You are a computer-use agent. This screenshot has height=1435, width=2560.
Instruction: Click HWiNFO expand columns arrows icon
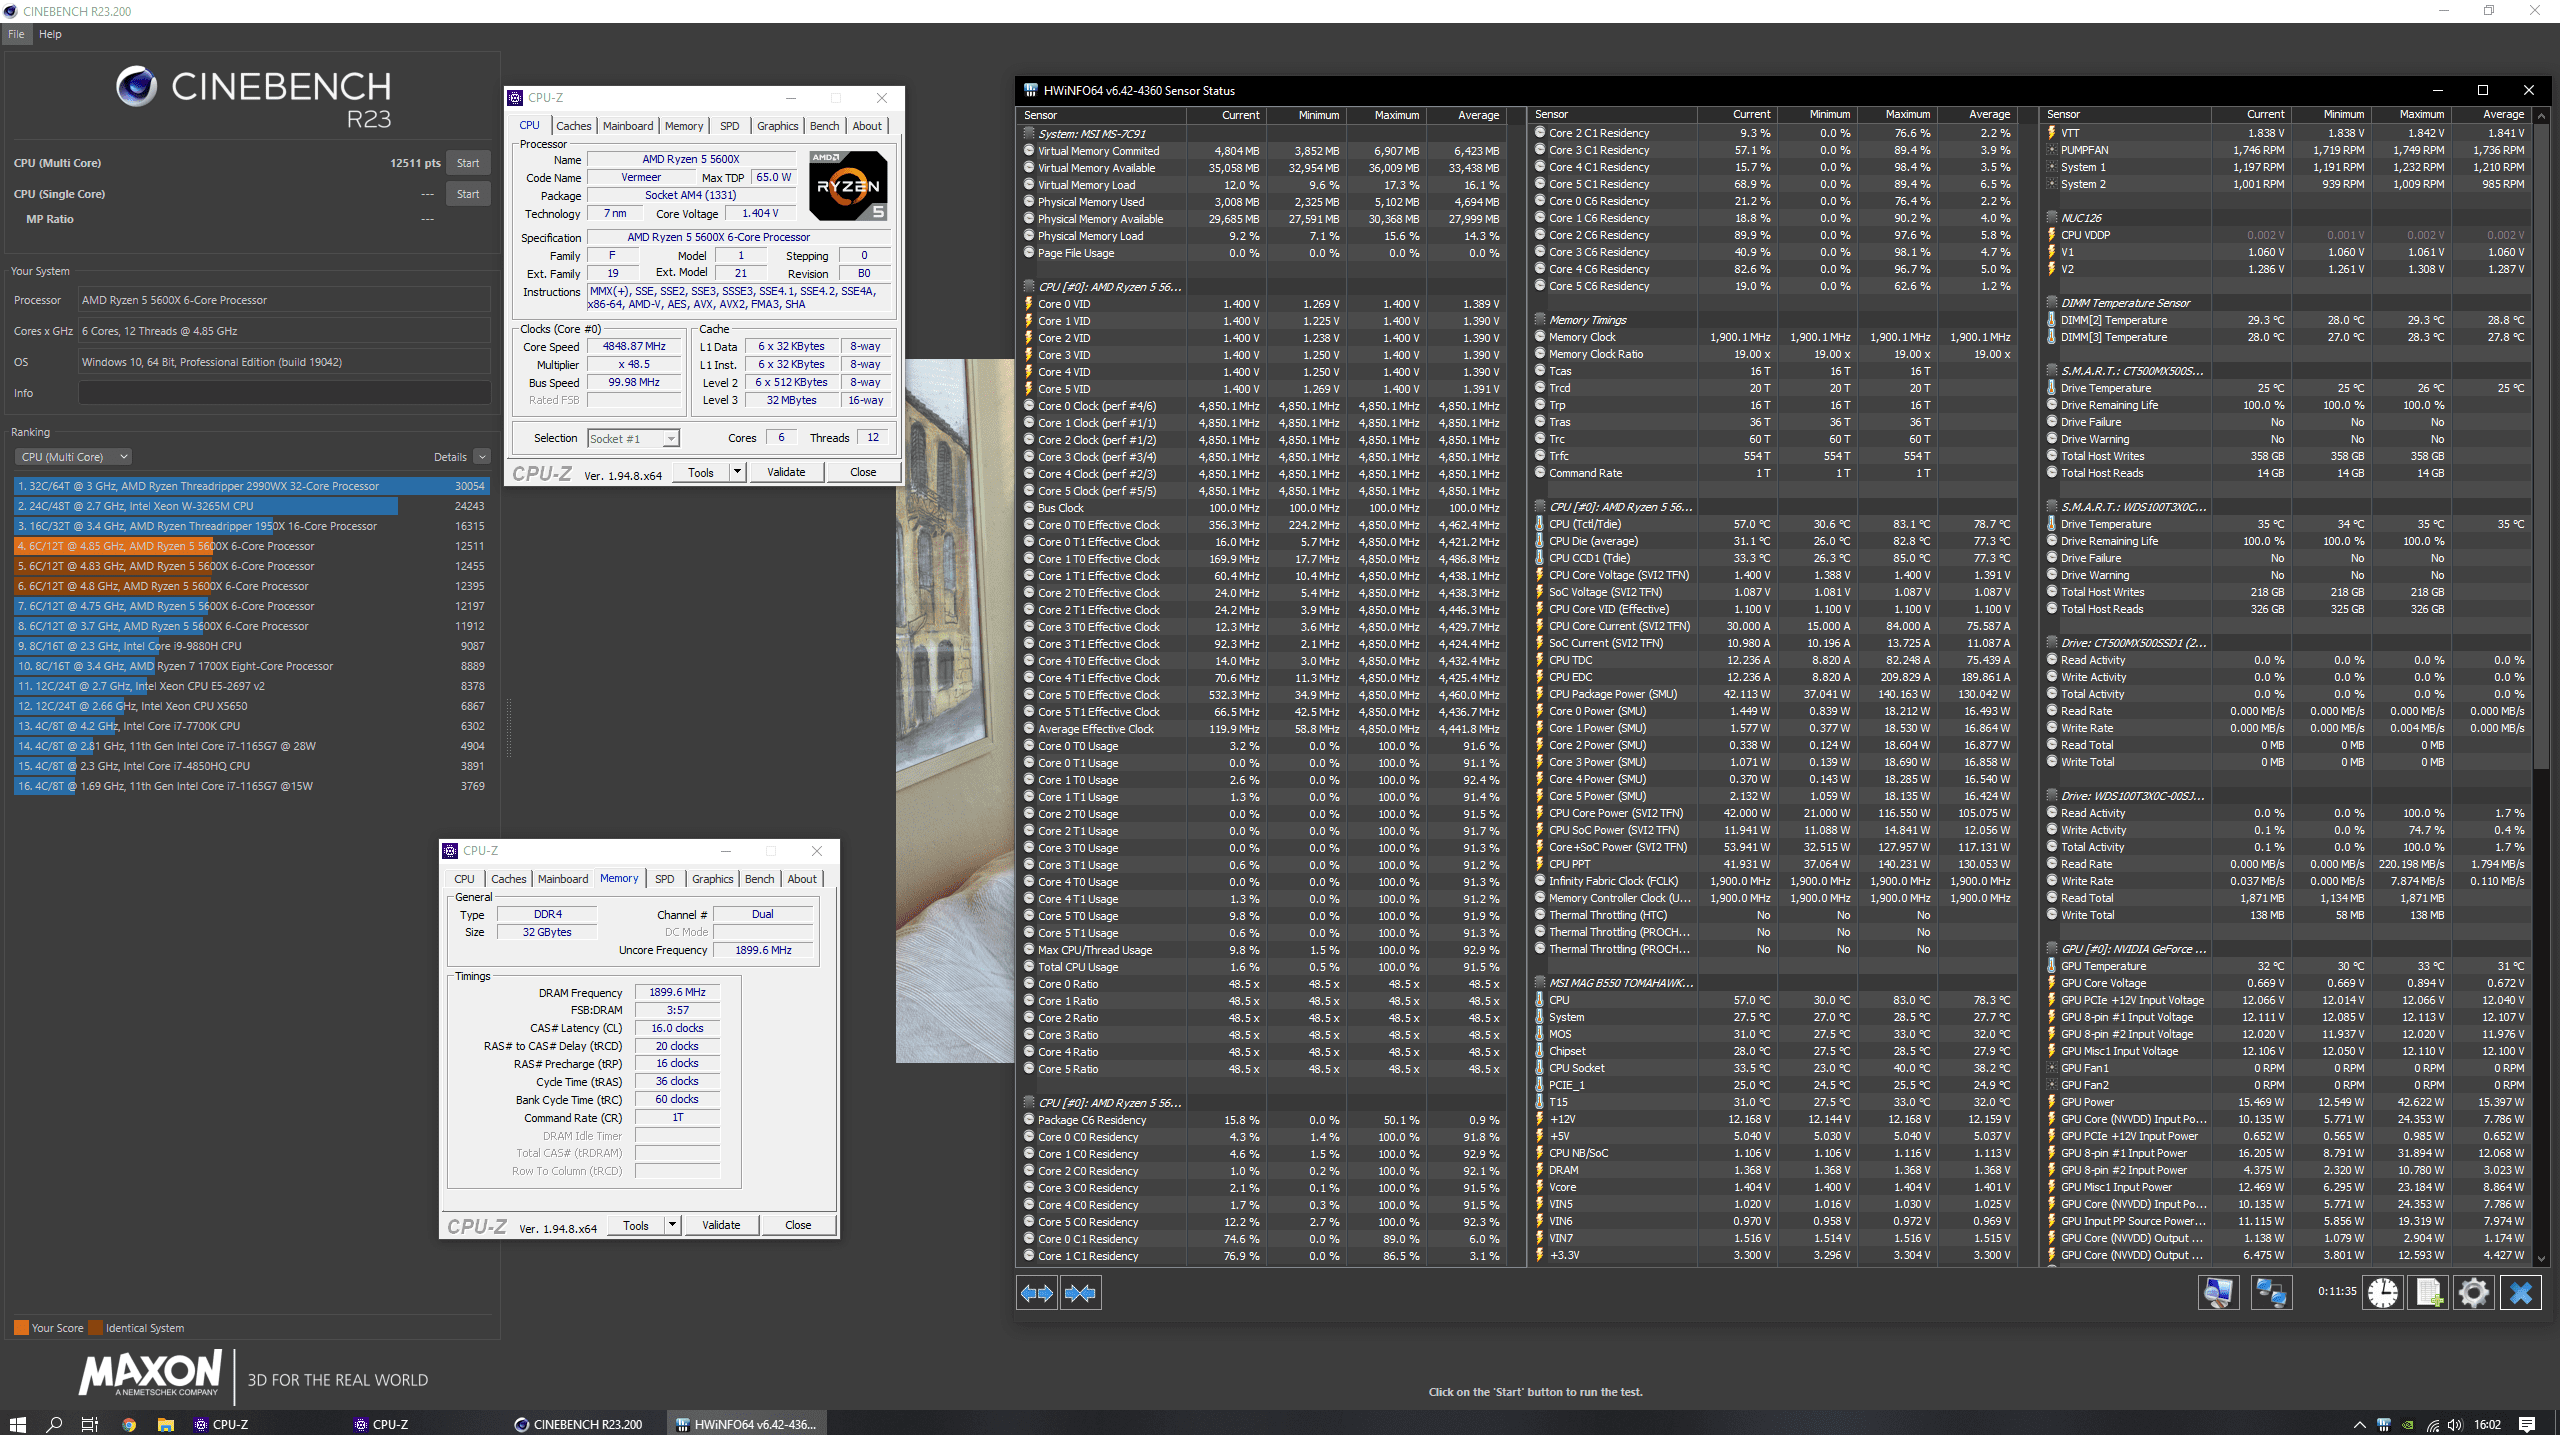pyautogui.click(x=1037, y=1293)
